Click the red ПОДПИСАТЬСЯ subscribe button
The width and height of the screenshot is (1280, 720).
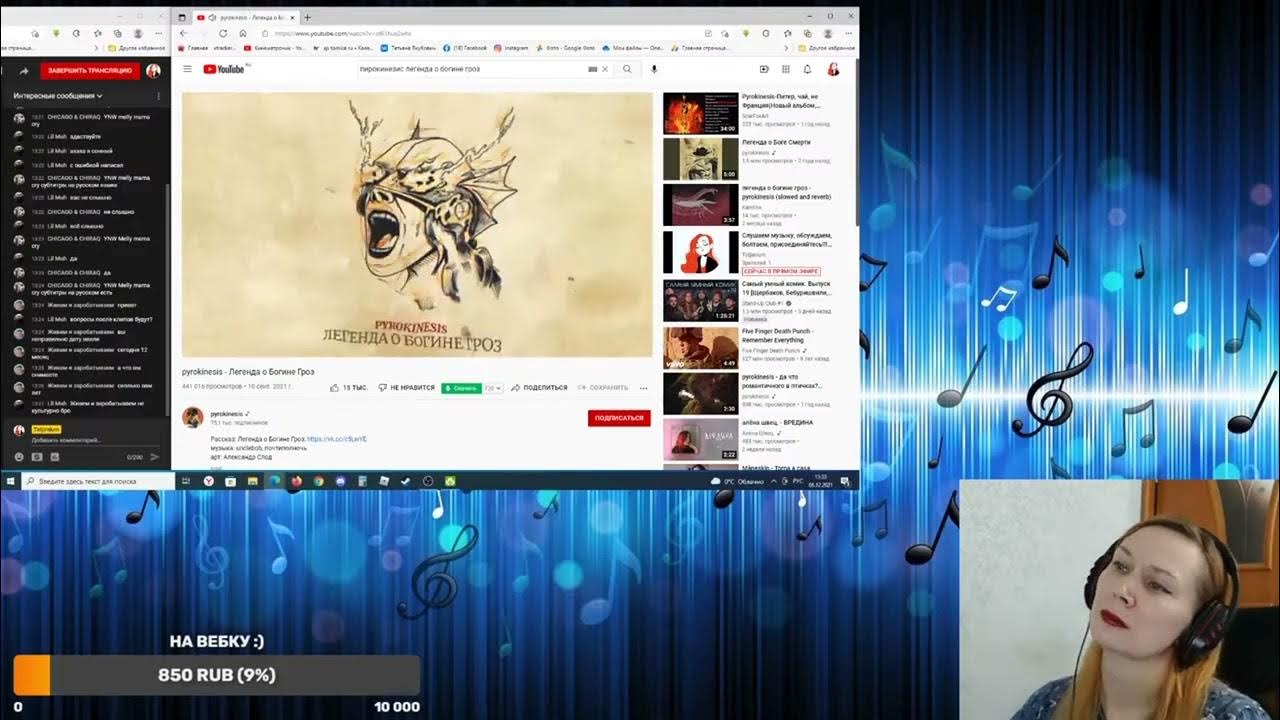(x=619, y=418)
